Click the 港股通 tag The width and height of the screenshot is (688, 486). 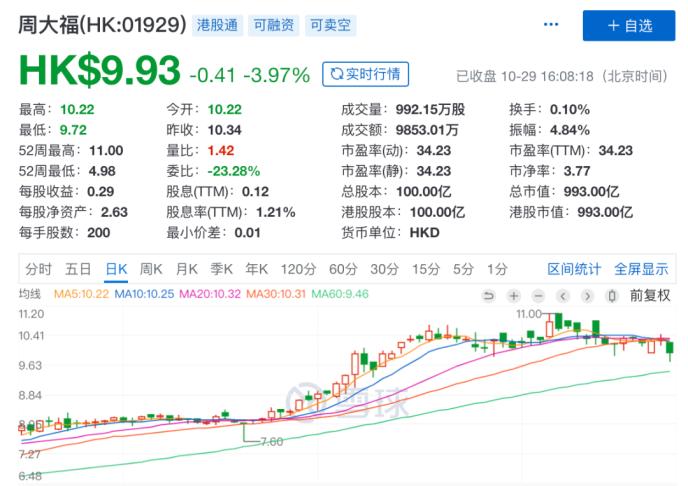(x=217, y=25)
